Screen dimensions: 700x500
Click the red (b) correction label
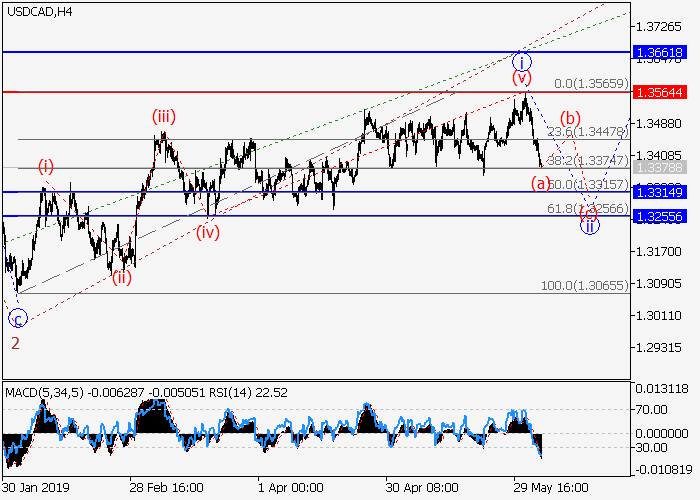click(570, 117)
